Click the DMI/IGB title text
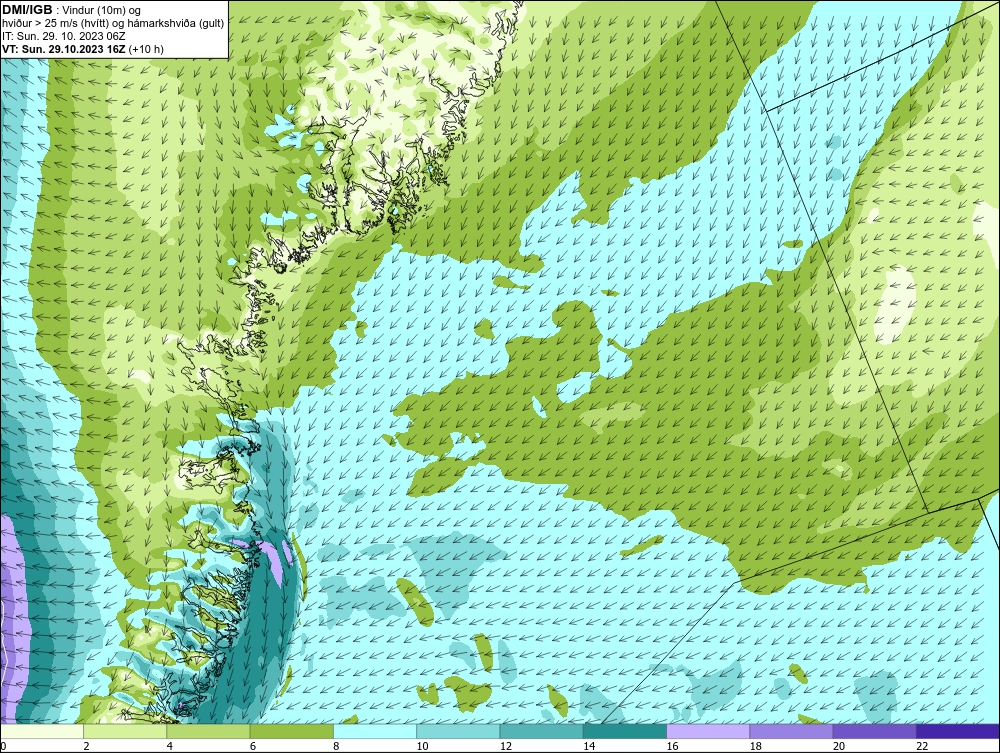 pyautogui.click(x=27, y=10)
